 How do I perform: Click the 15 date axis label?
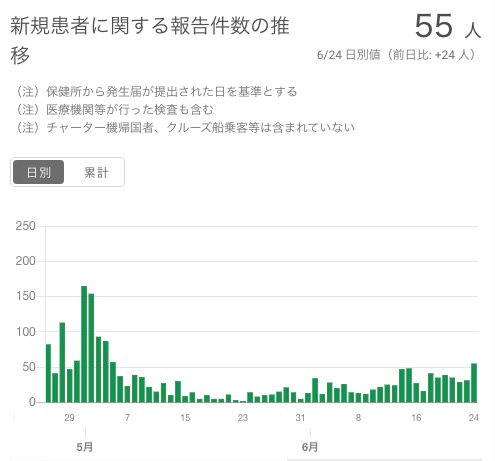point(185,418)
